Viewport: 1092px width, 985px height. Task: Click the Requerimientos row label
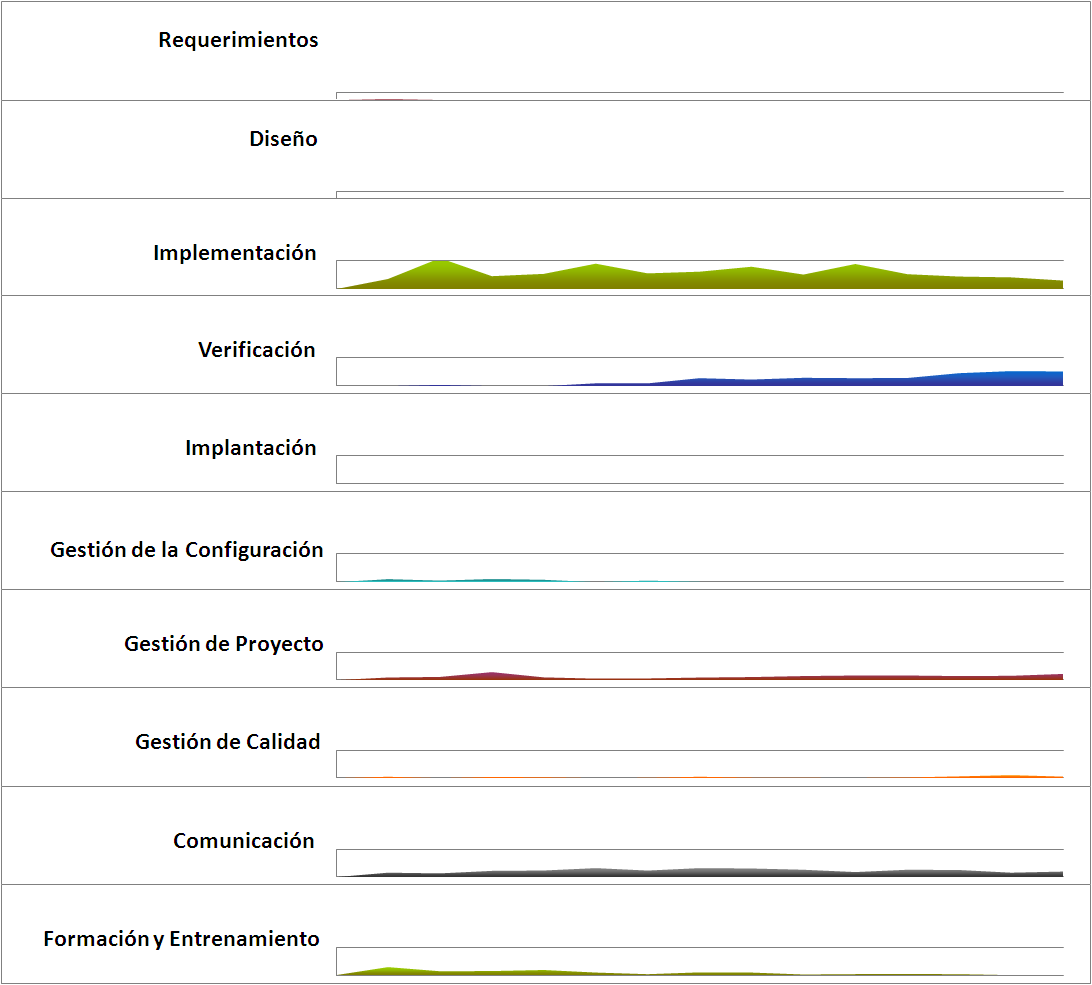238,41
